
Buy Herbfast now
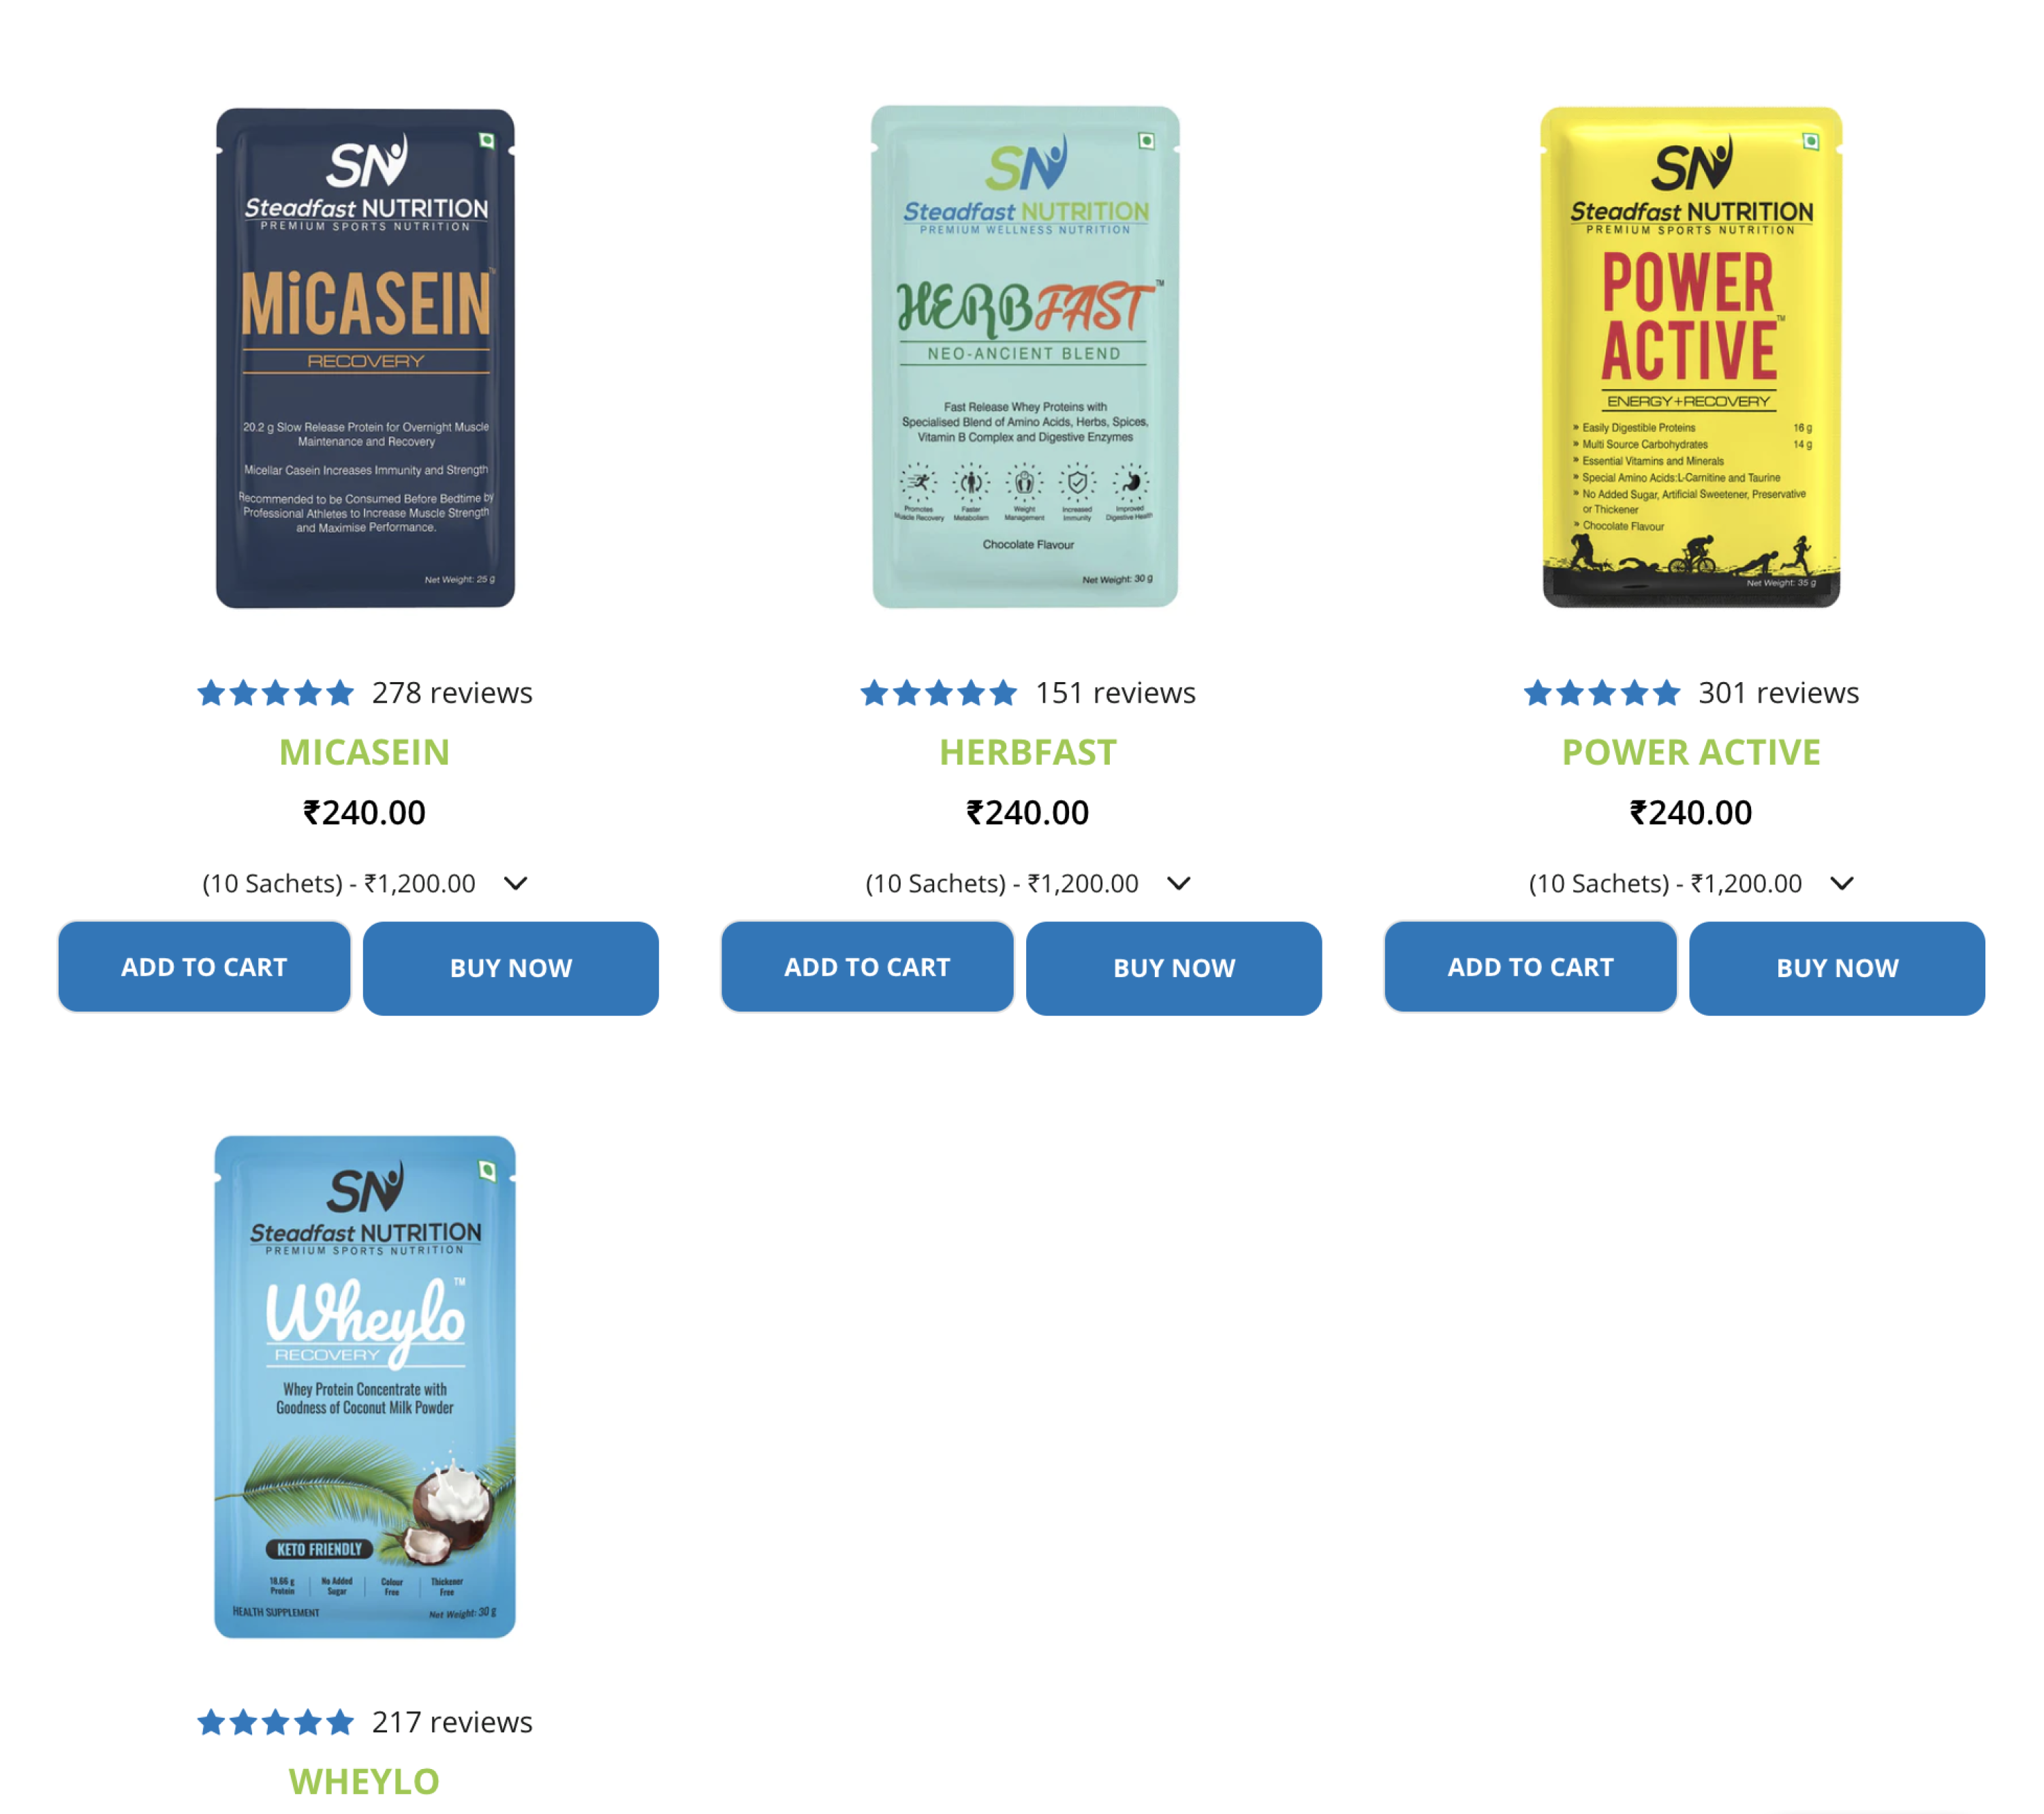1174,968
